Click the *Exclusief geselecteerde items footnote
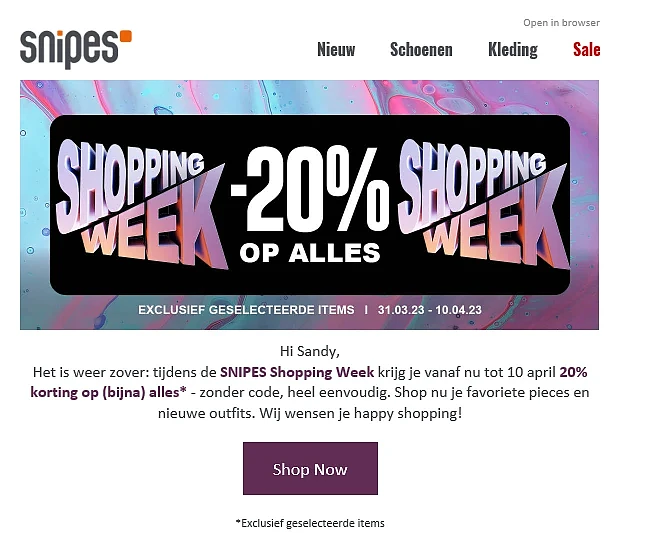This screenshot has height=533, width=654. click(310, 523)
